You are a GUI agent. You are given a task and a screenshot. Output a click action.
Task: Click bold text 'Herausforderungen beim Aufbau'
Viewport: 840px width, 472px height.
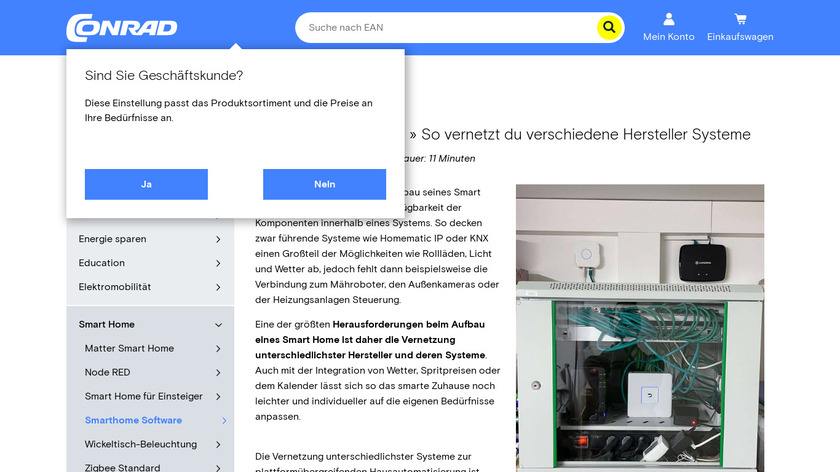point(409,324)
